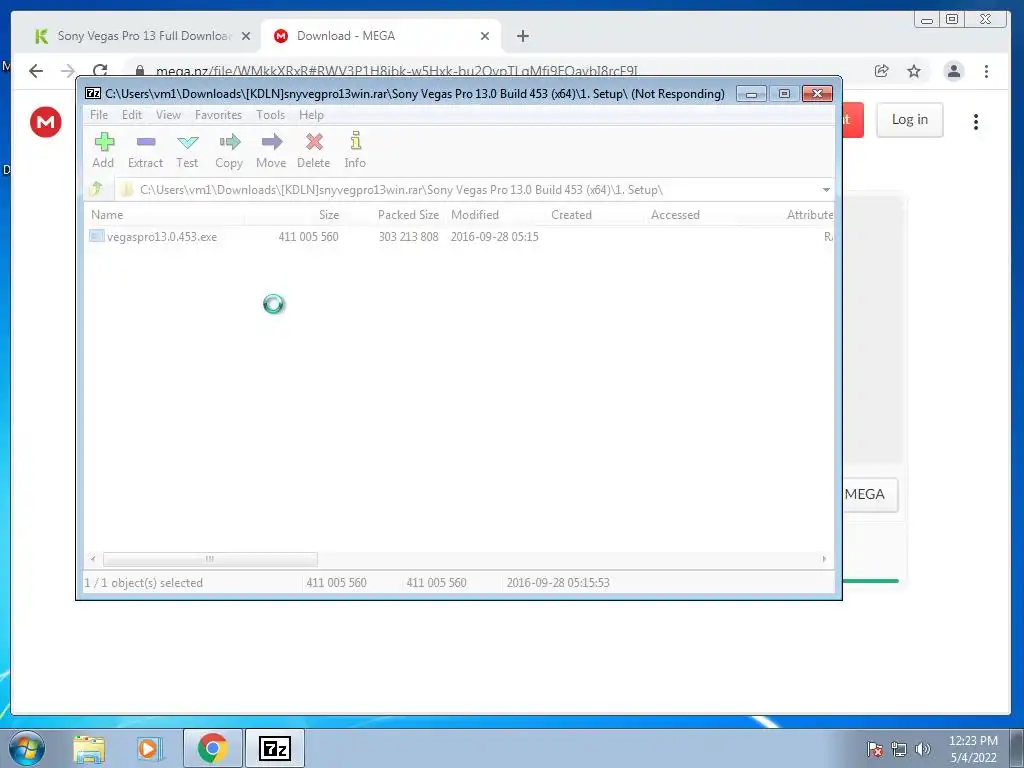Screen dimensions: 1024x768
Task: Reload the MEGA page in Chrome
Action: [100, 71]
